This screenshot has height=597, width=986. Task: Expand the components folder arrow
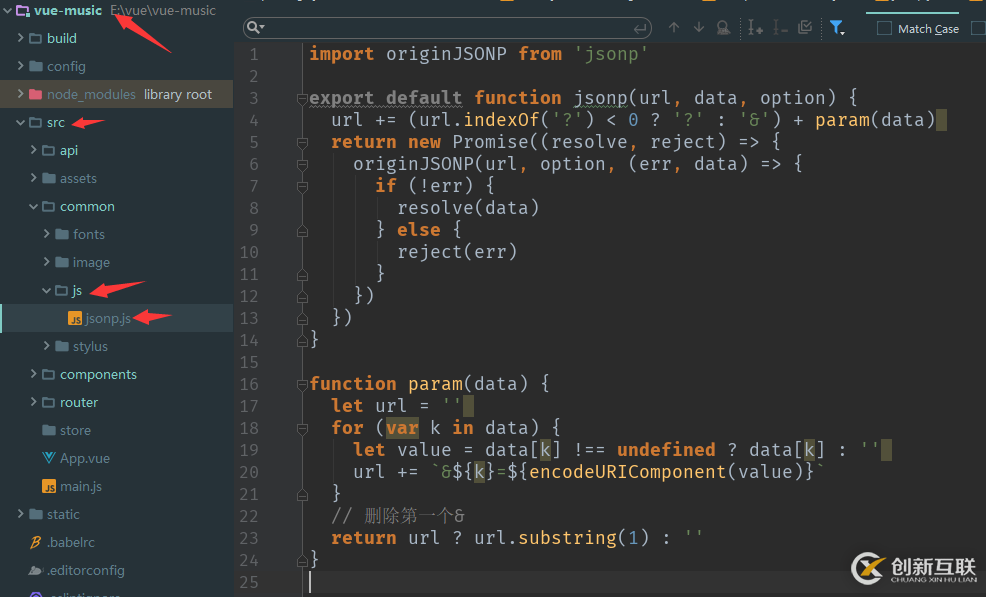pos(34,374)
